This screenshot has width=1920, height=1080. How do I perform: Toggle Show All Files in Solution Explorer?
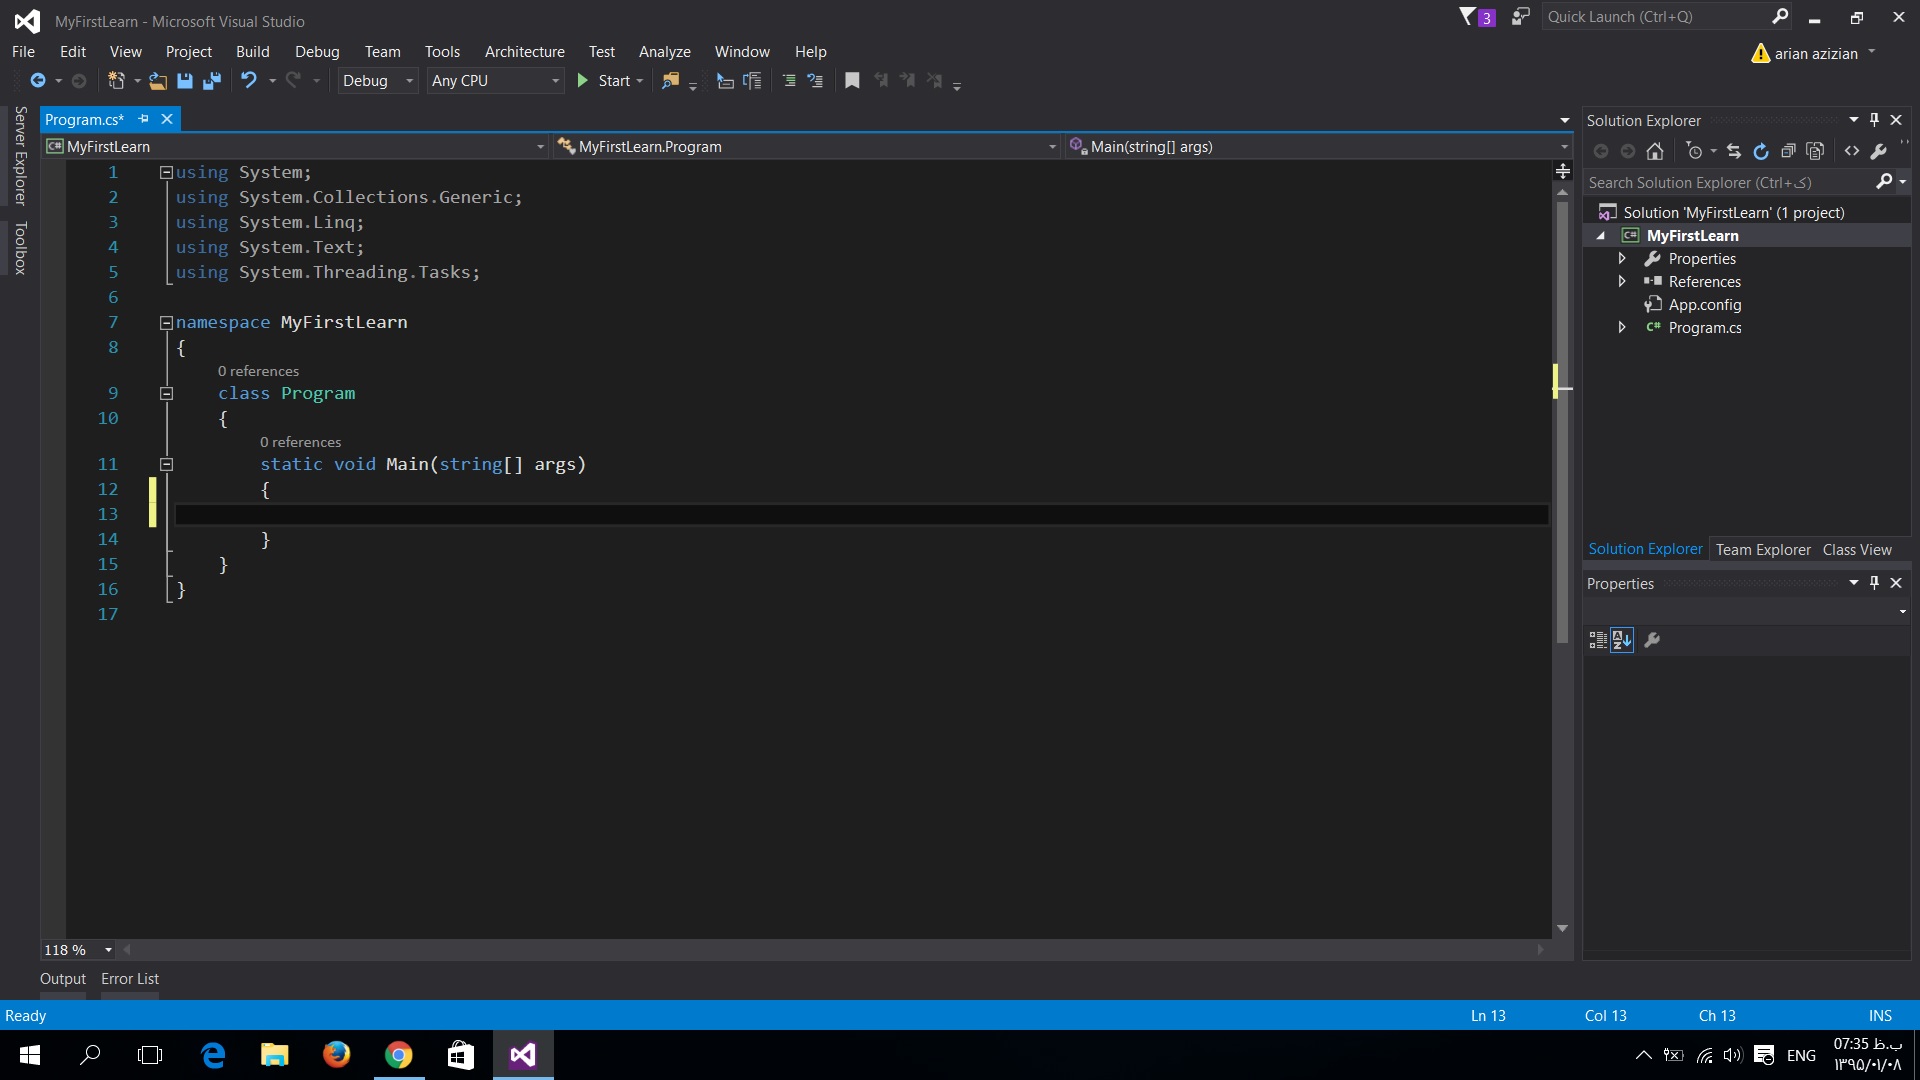[x=1815, y=151]
